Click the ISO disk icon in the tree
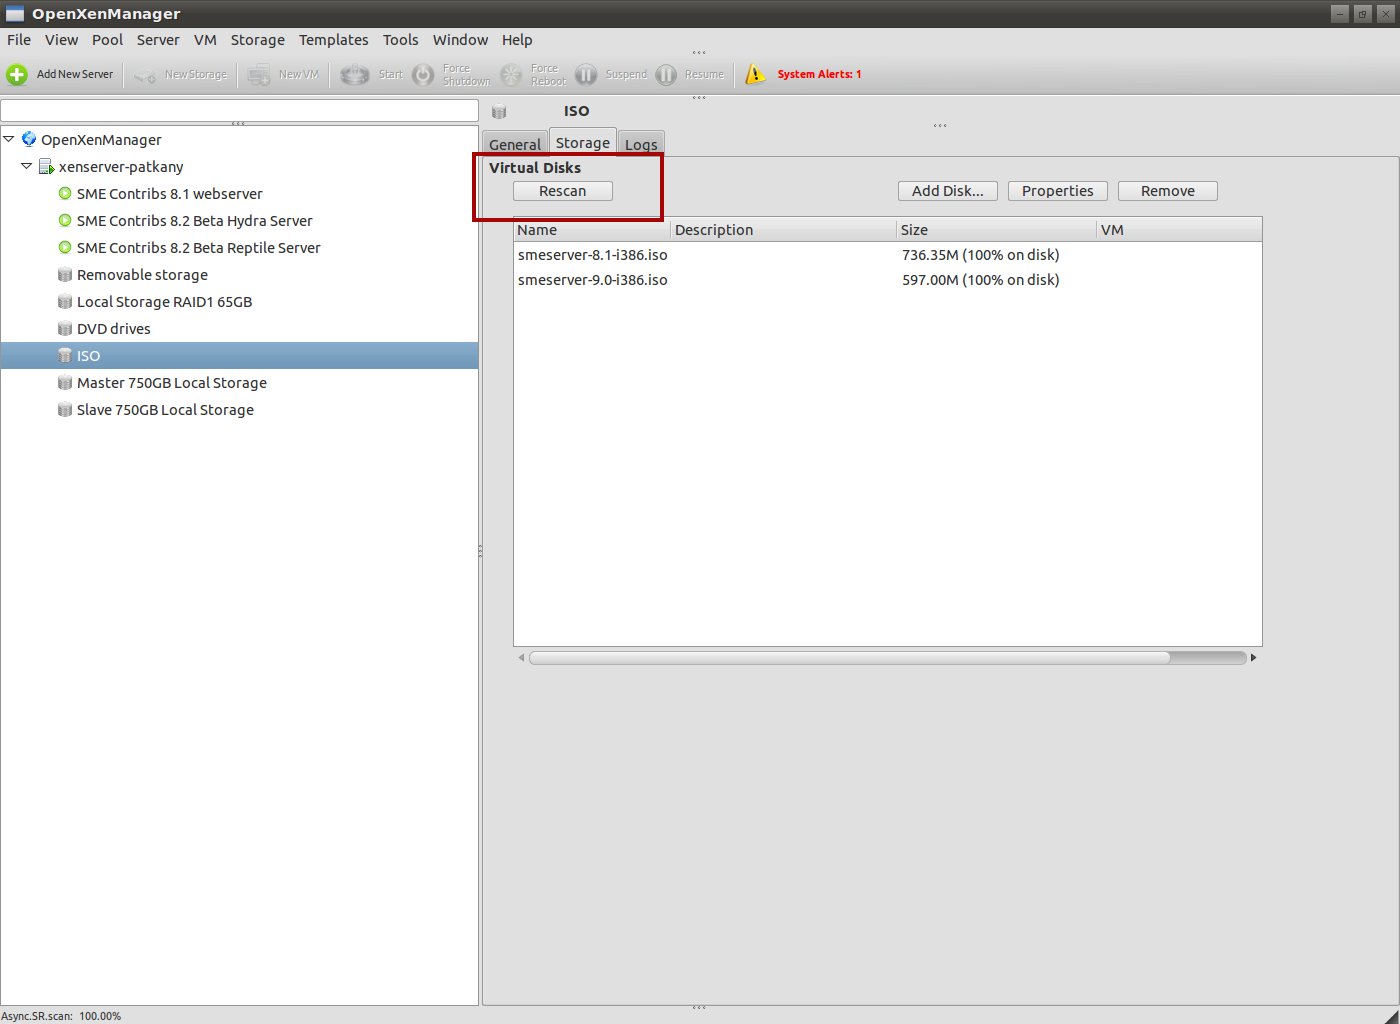Image resolution: width=1400 pixels, height=1024 pixels. [x=65, y=355]
